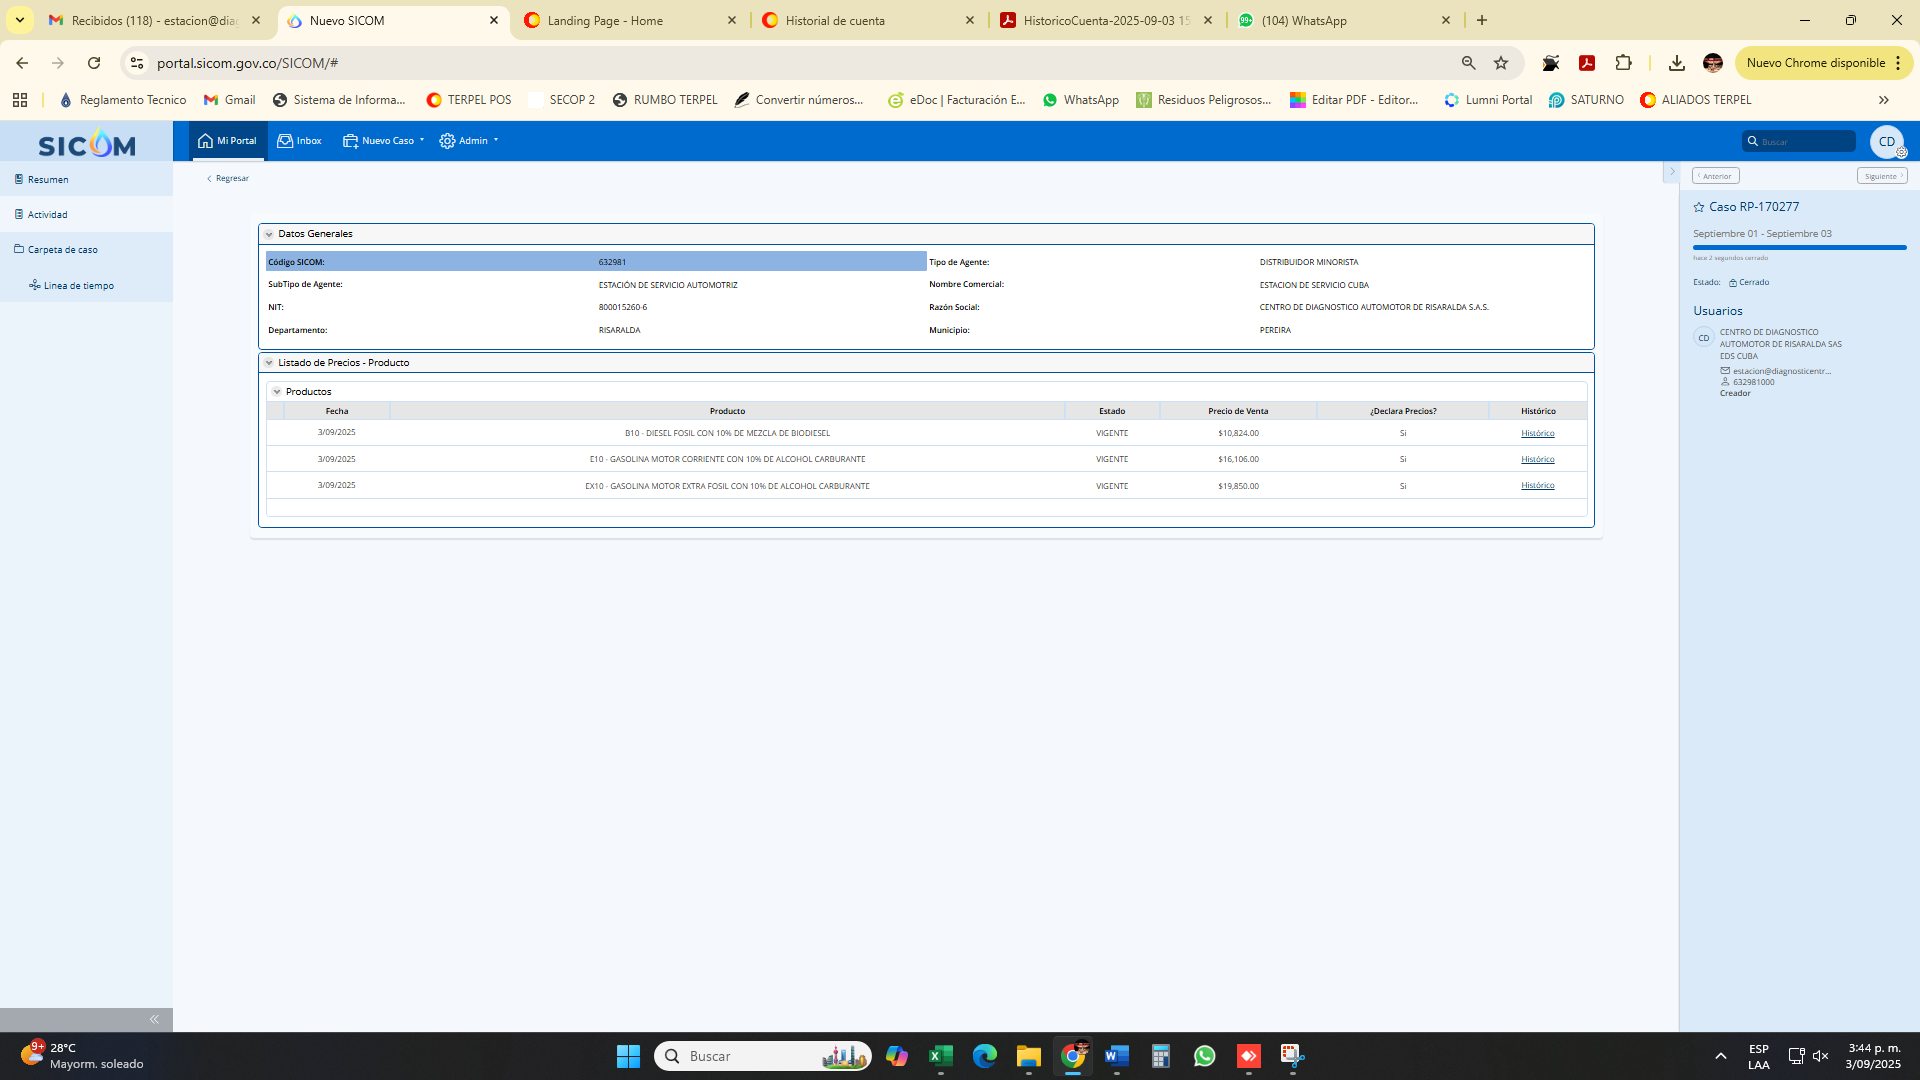Viewport: 1920px width, 1080px height.
Task: Collapse the Productos table expander
Action: coord(277,392)
